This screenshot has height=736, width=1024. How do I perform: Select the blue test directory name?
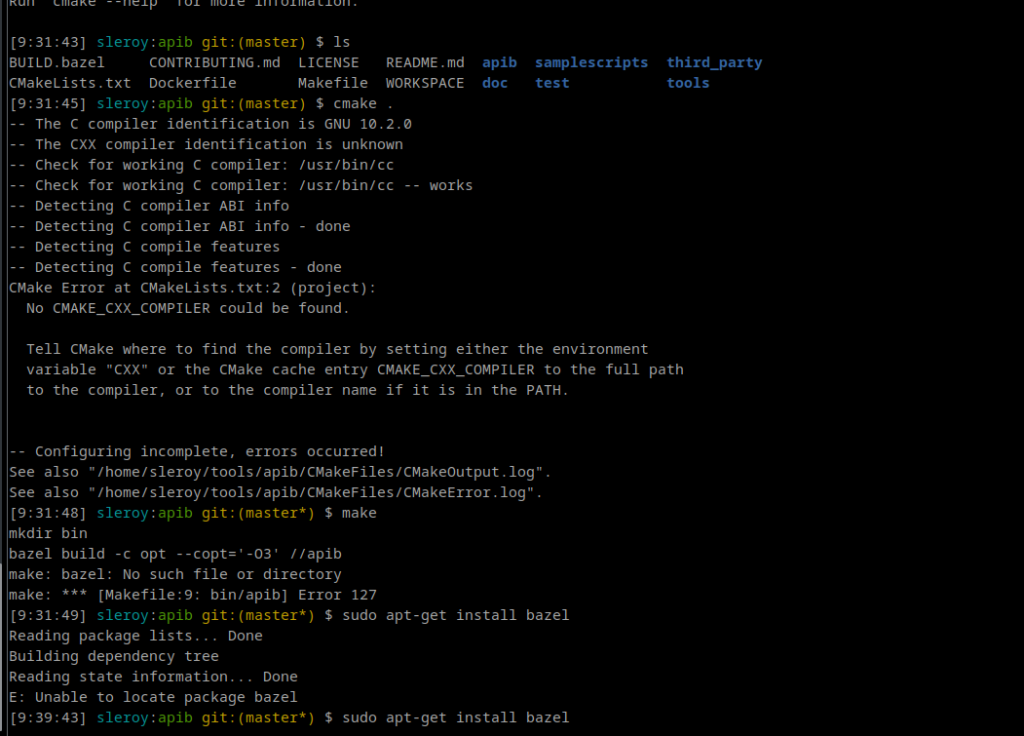tap(552, 83)
